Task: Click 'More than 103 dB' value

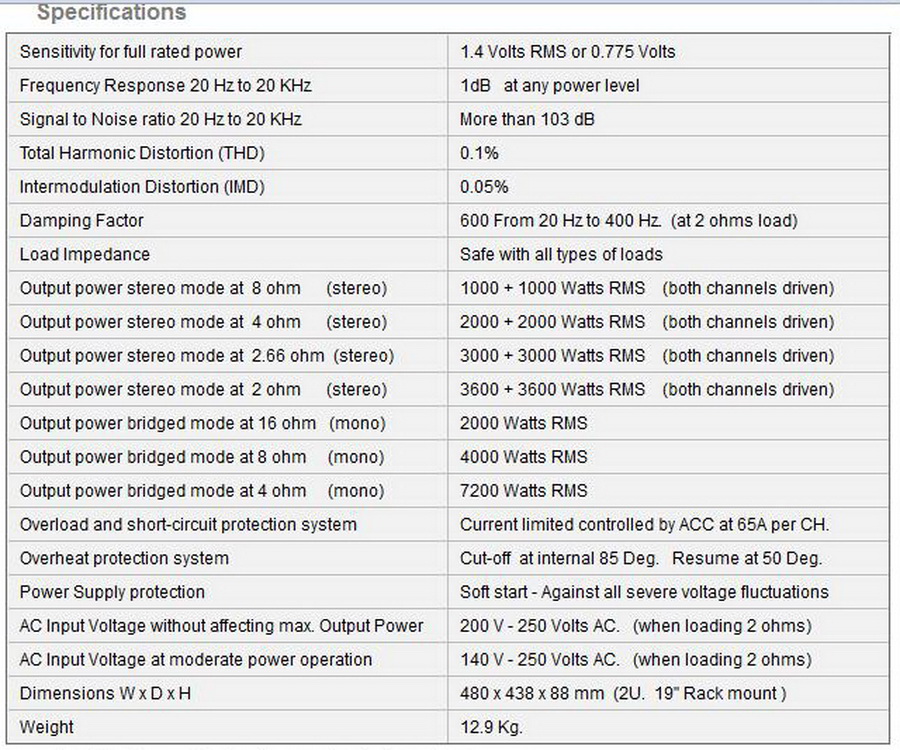Action: click(x=527, y=119)
